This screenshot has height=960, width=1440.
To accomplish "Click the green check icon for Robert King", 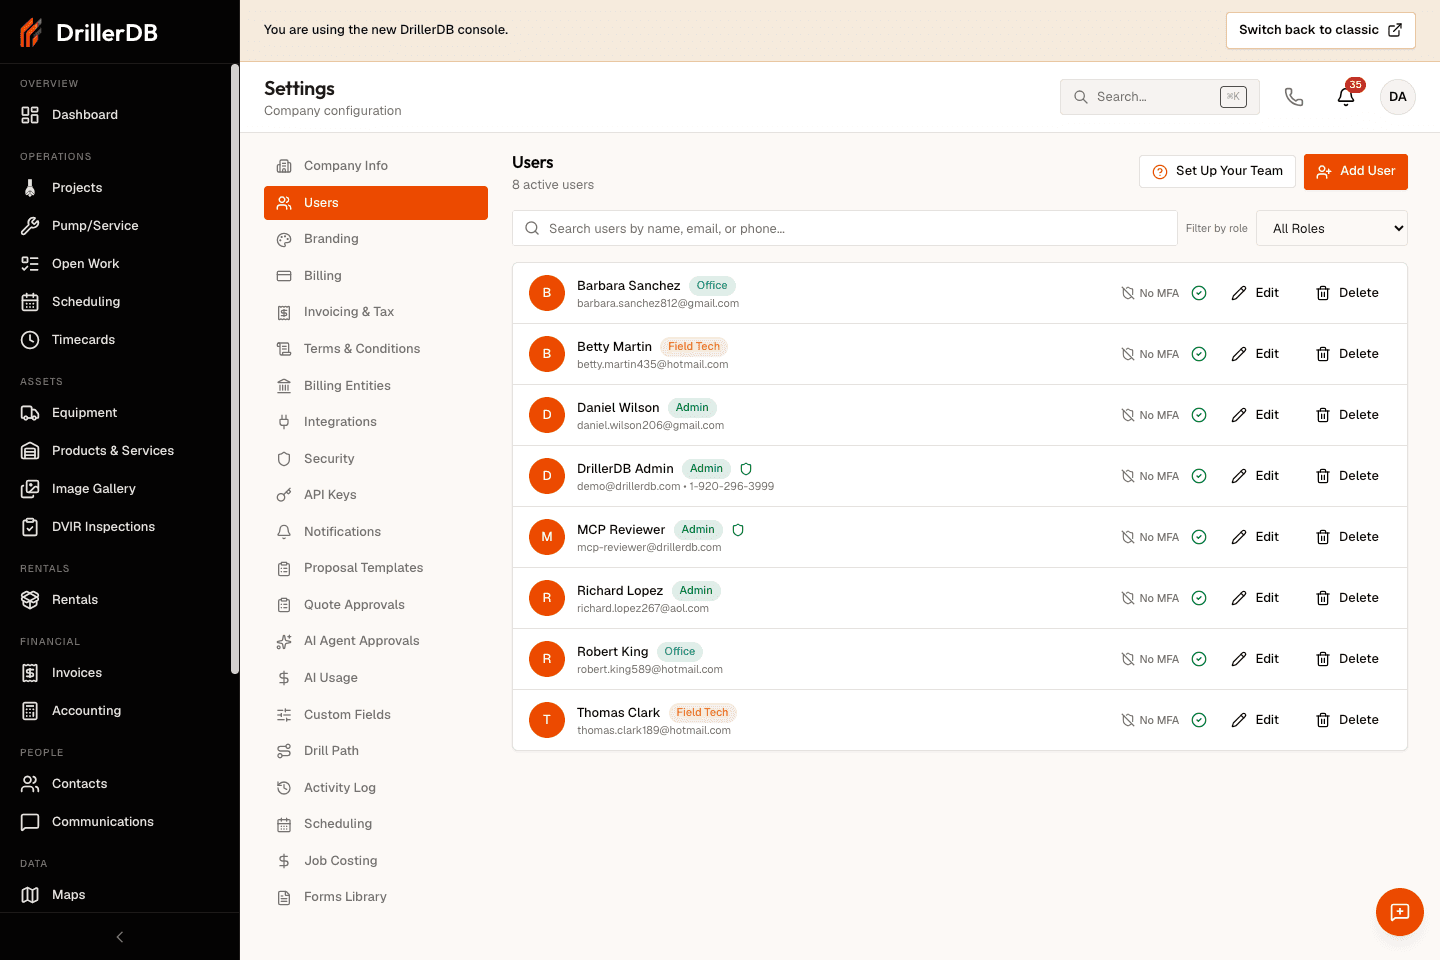I will click(1199, 659).
